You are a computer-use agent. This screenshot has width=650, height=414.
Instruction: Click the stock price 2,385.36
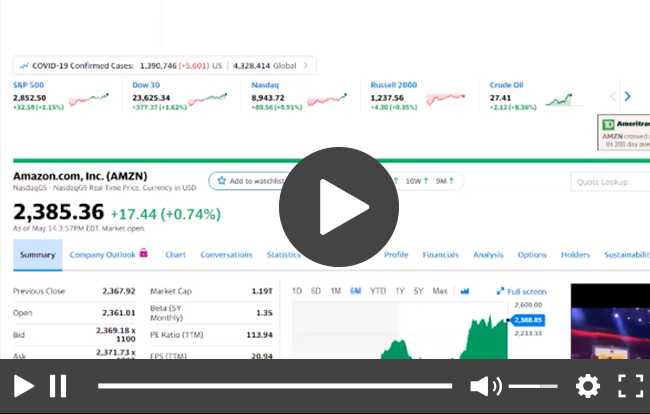click(58, 212)
